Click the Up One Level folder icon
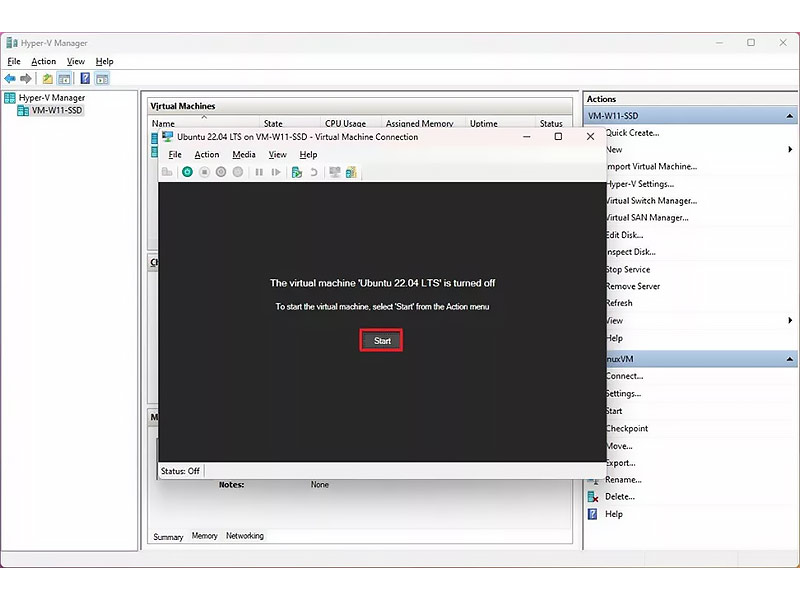This screenshot has height=600, width=800. pos(47,79)
